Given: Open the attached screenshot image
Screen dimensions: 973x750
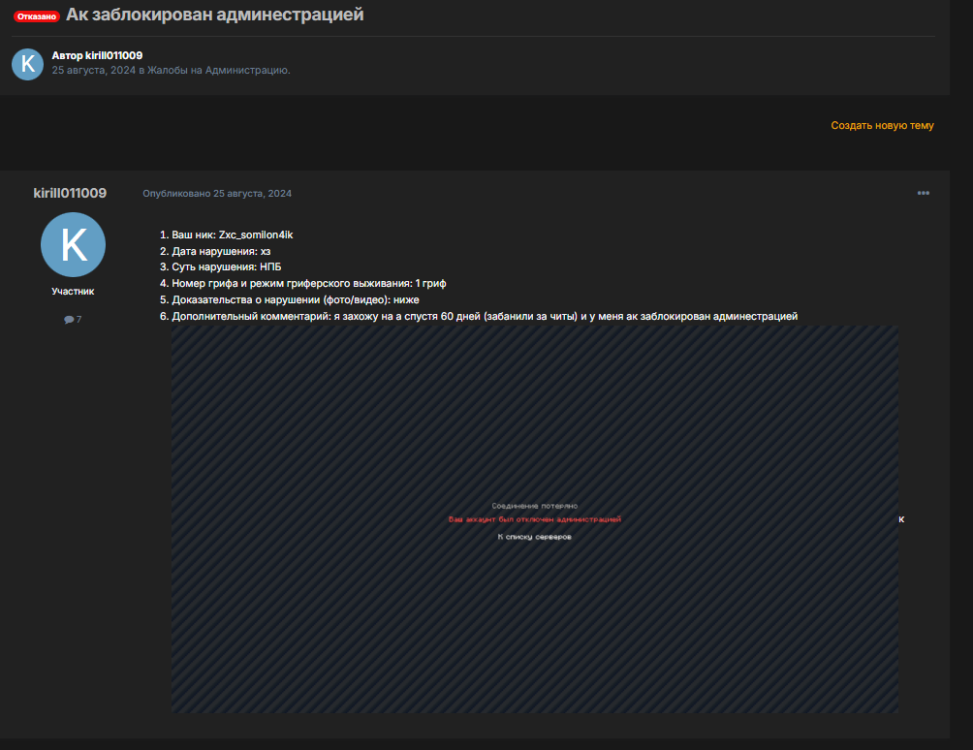Looking at the screenshot, I should 534,519.
